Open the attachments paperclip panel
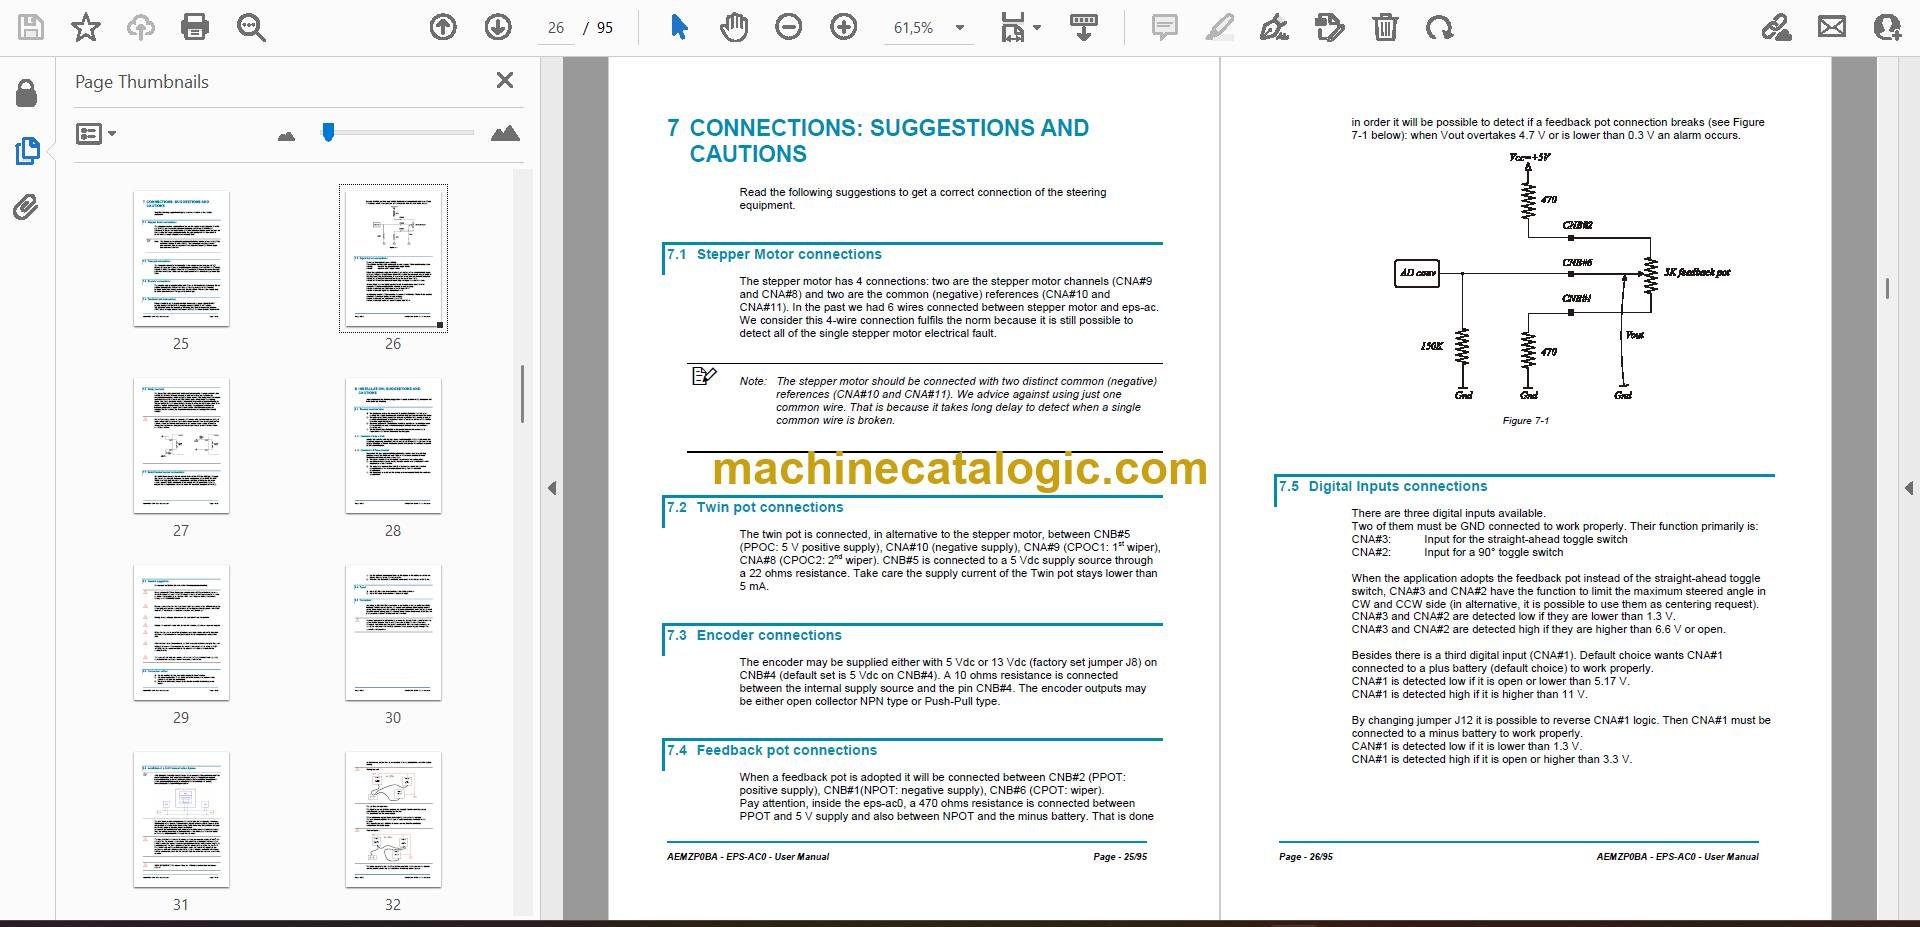Image resolution: width=1920 pixels, height=927 pixels. click(x=27, y=208)
